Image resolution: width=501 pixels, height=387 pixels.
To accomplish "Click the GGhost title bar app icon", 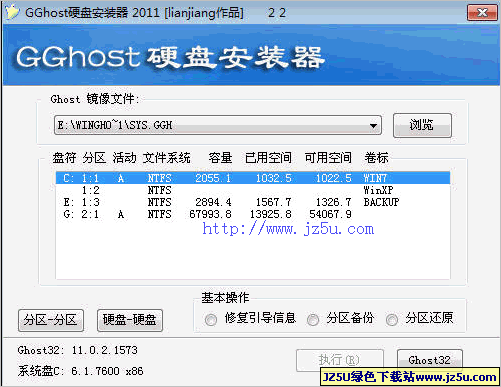I will [12, 12].
